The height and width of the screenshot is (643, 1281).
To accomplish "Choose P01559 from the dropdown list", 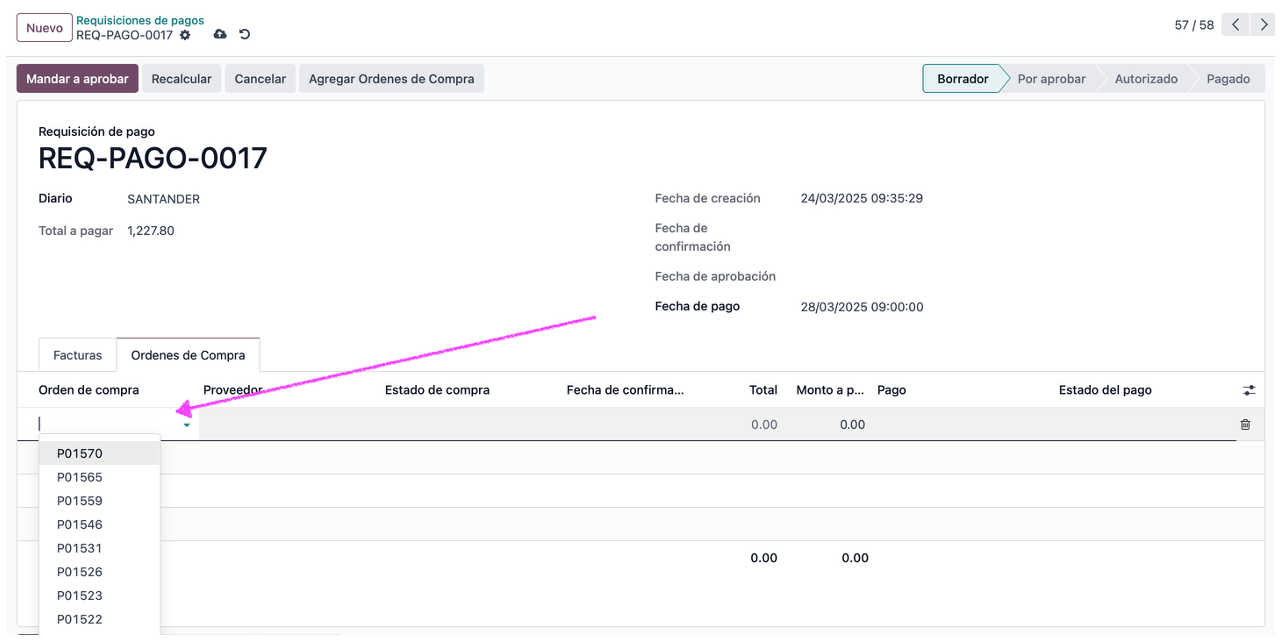I will pos(99,501).
